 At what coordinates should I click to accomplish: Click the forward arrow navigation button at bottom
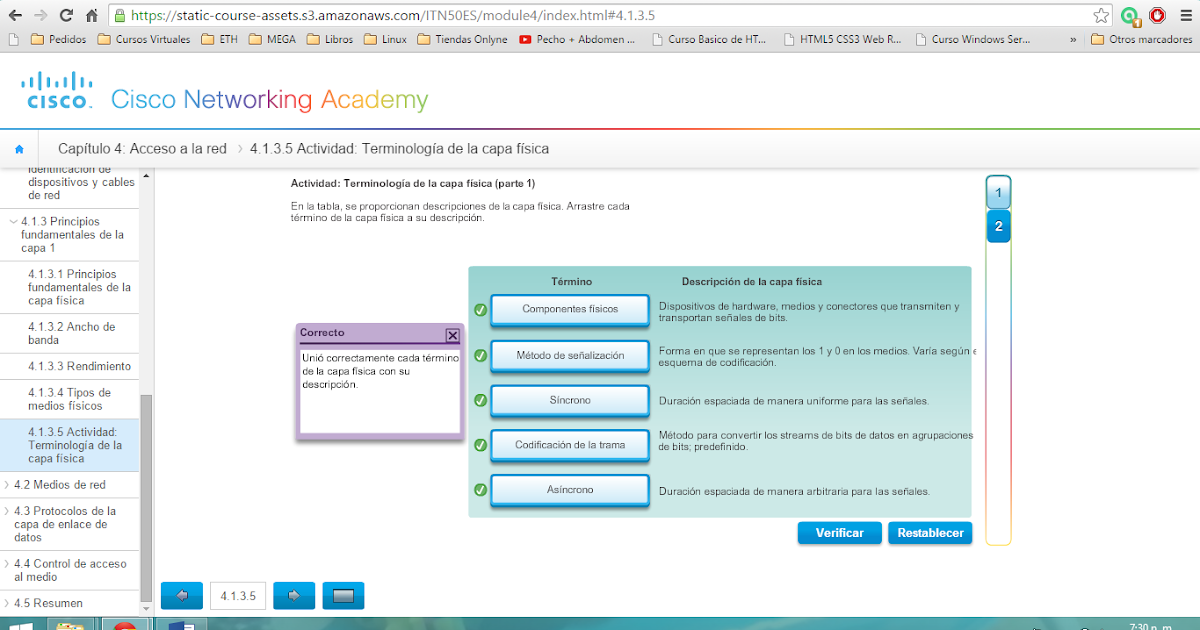[293, 595]
